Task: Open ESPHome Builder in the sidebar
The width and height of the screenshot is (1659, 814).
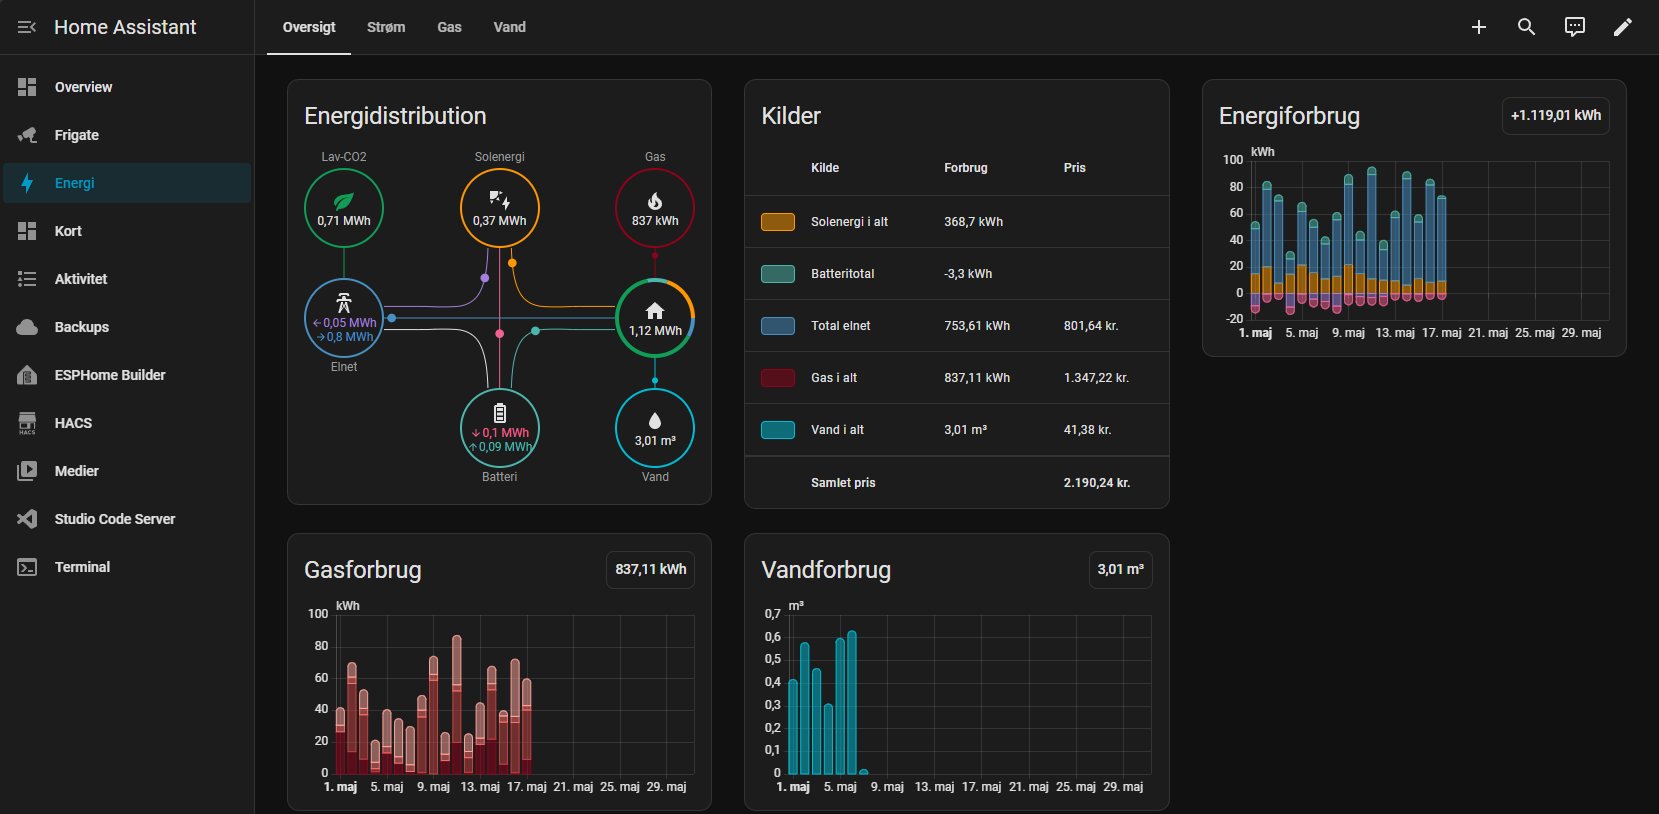Action: (x=127, y=375)
